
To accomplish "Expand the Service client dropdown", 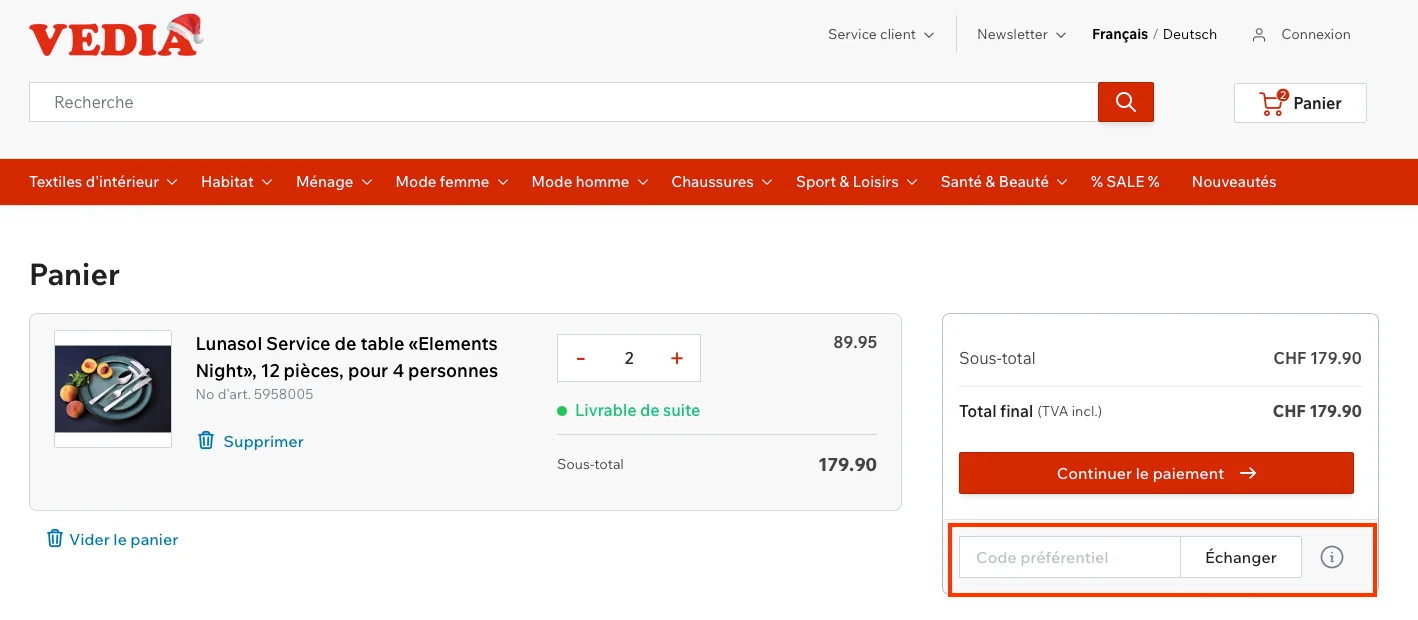I will 879,34.
